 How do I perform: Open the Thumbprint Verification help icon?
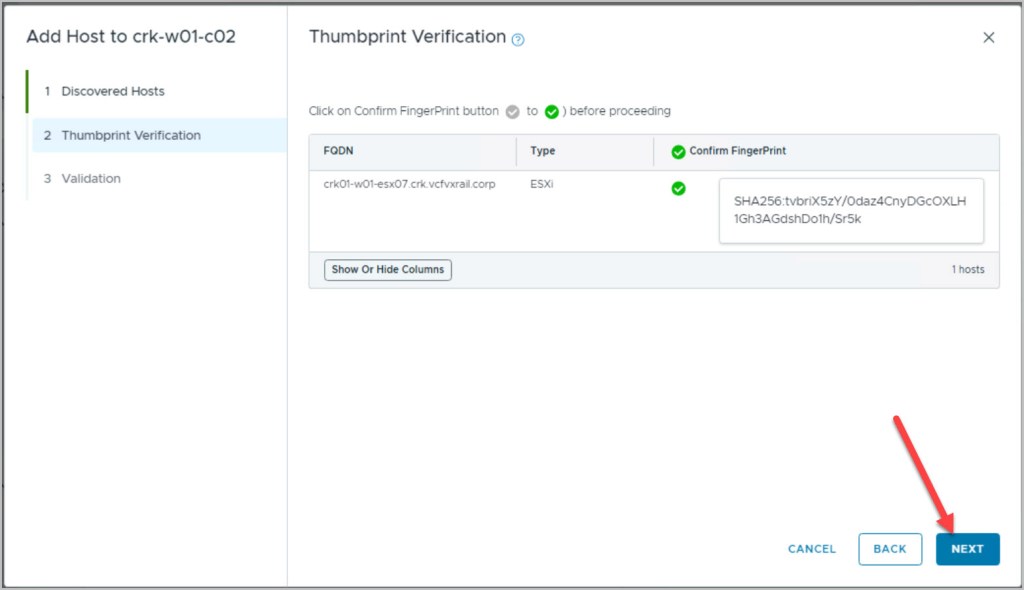(x=518, y=40)
